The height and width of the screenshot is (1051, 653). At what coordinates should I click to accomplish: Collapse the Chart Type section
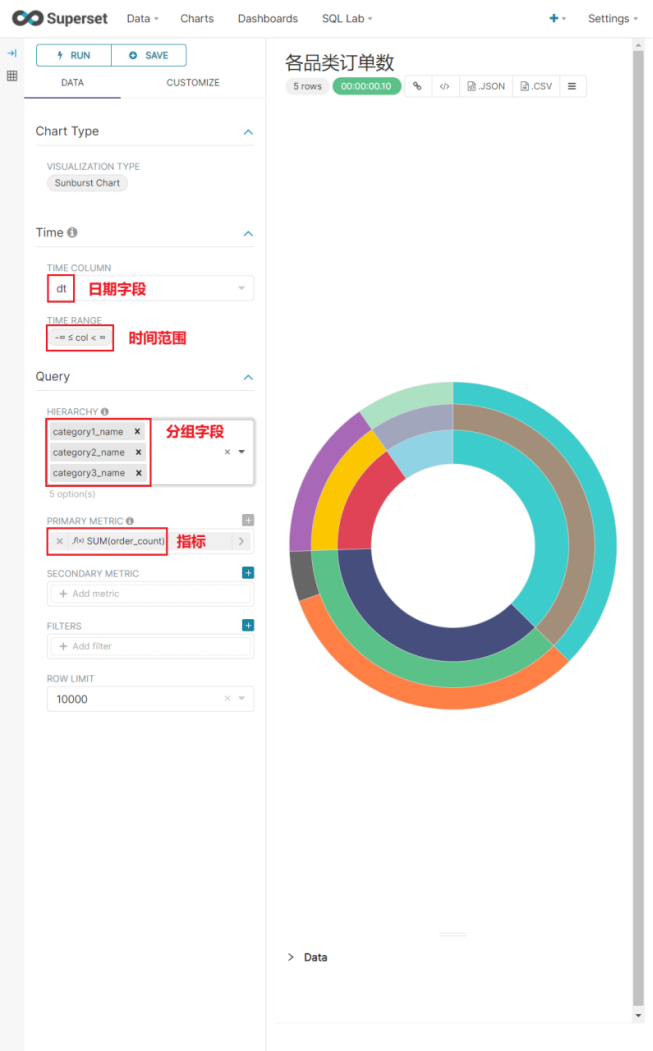tap(248, 132)
